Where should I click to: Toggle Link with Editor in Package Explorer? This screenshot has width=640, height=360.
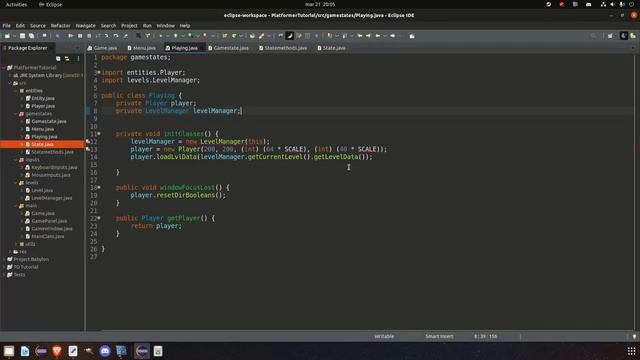pyautogui.click(x=67, y=58)
